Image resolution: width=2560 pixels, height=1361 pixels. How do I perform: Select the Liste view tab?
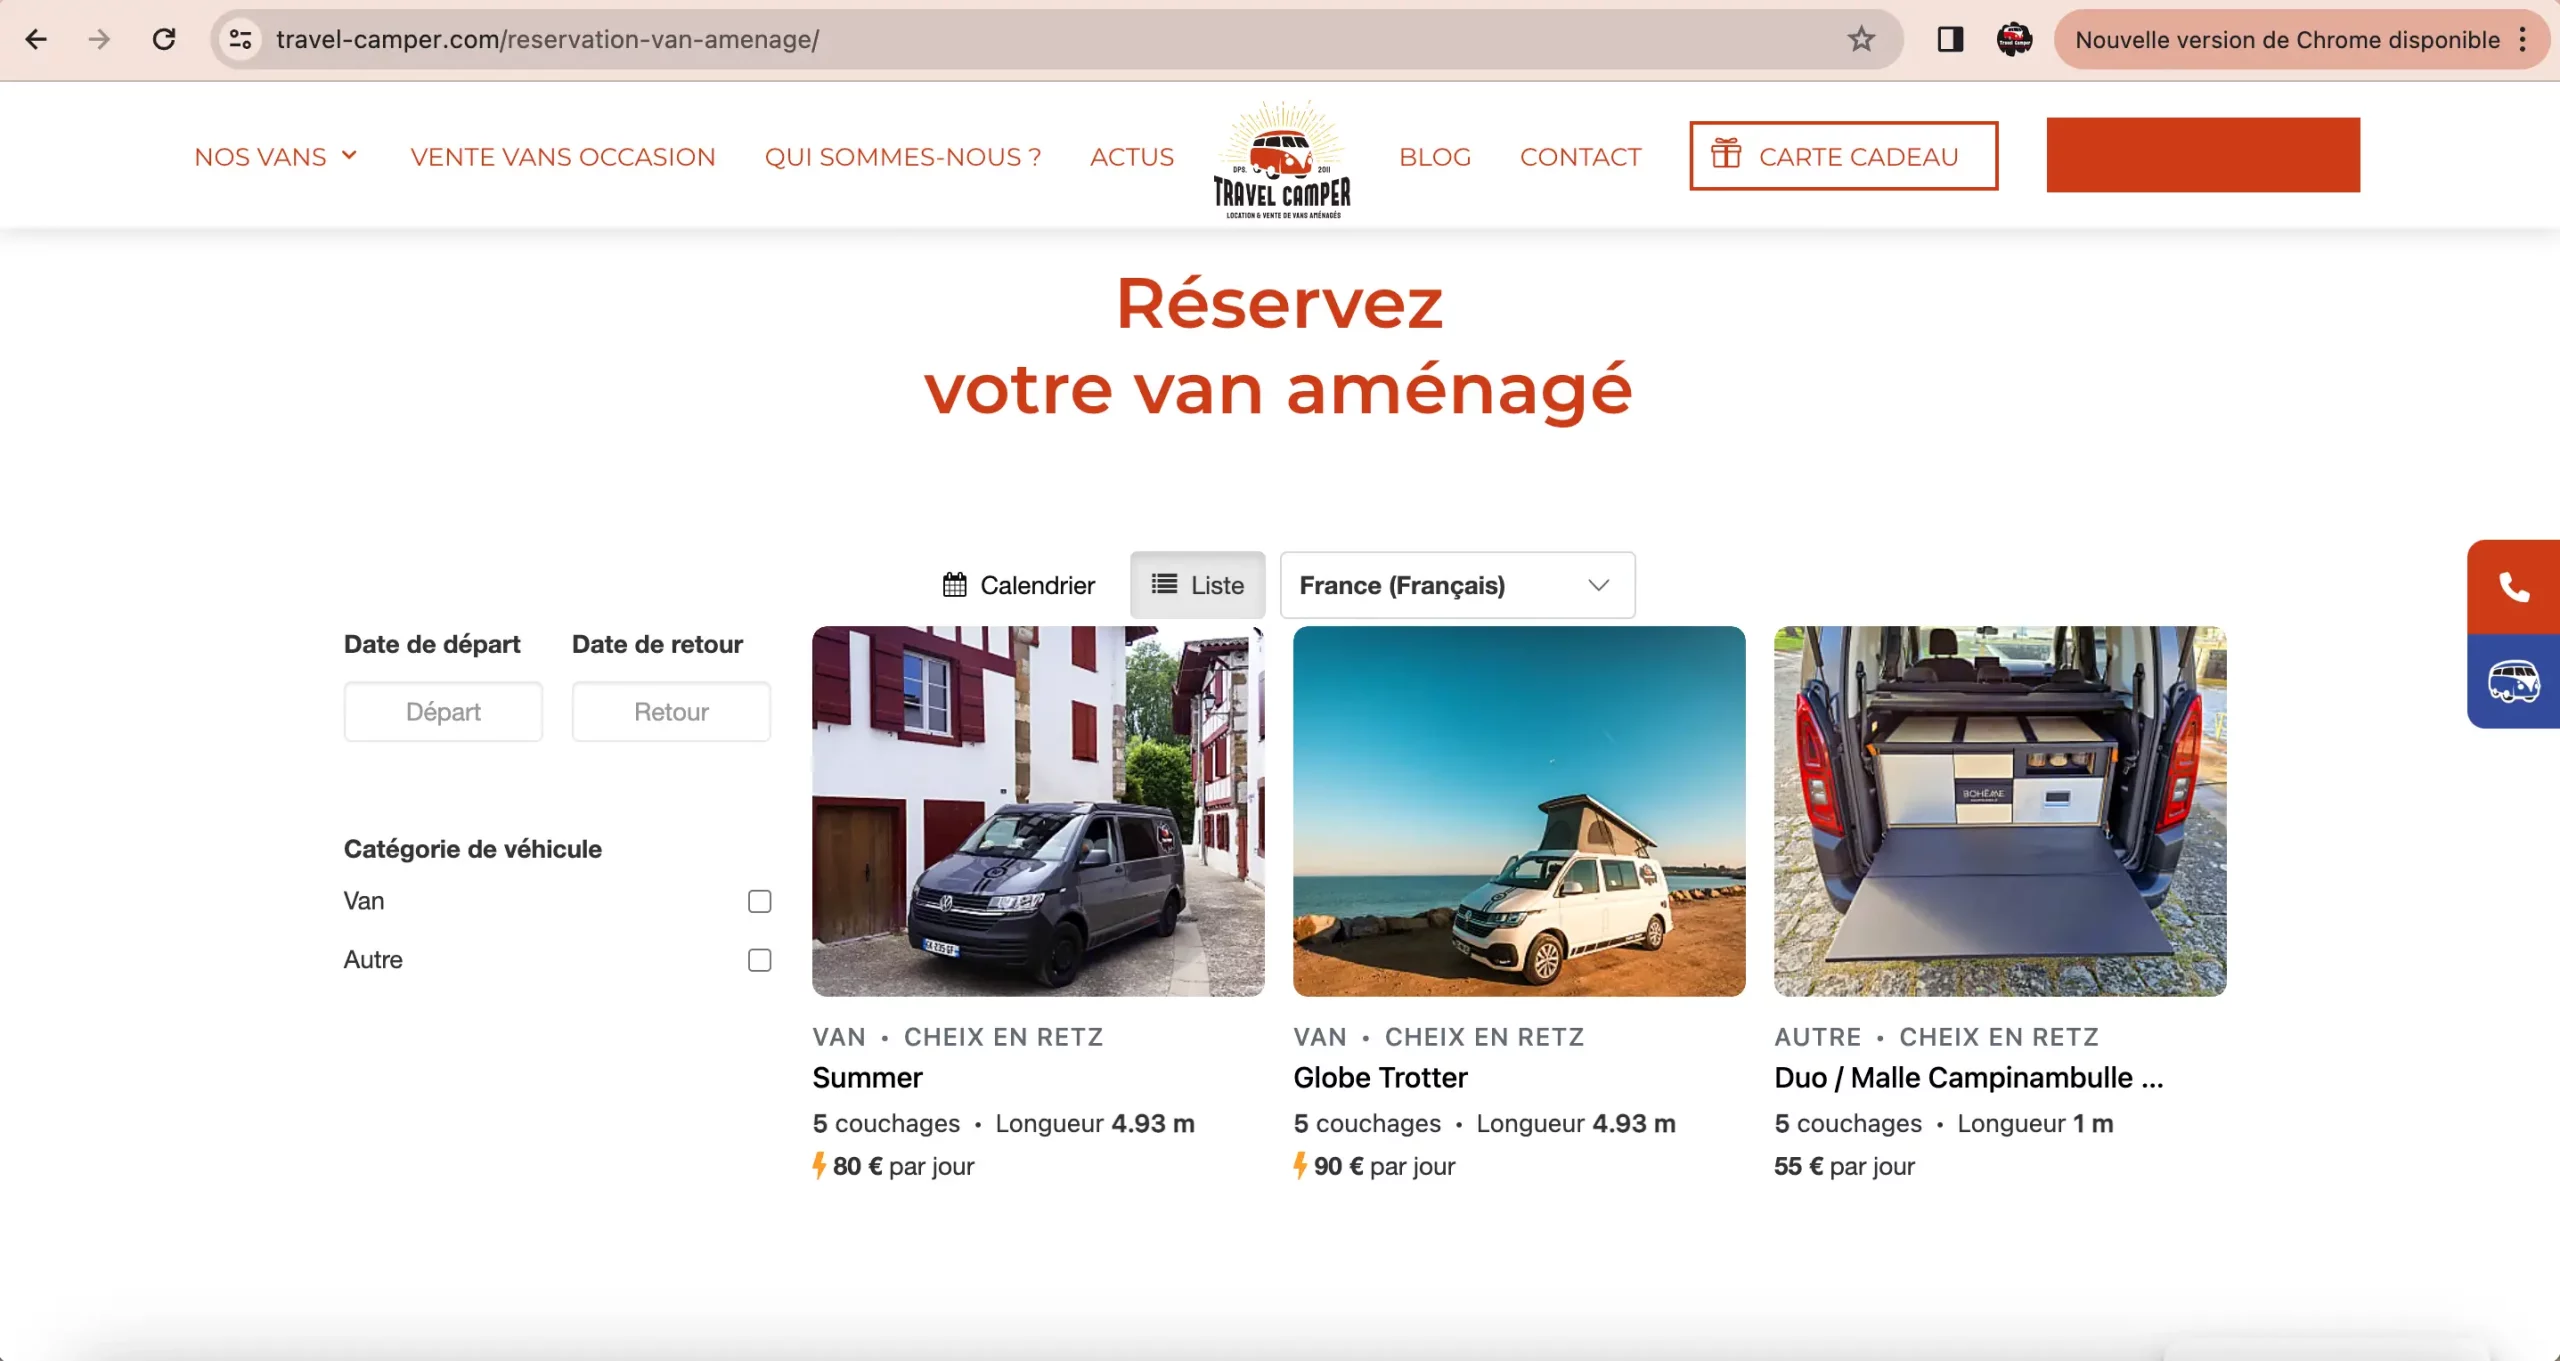coord(1197,585)
